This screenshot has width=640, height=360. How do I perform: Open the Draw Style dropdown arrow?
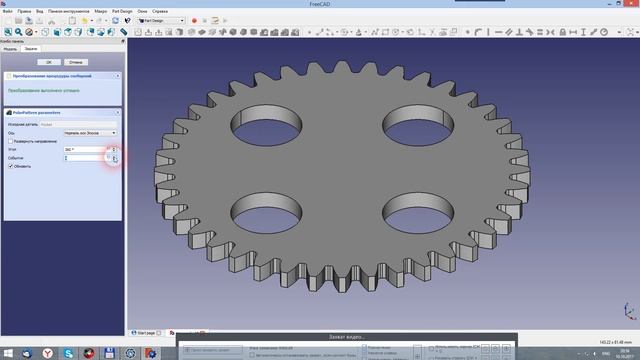pyautogui.click(x=36, y=32)
